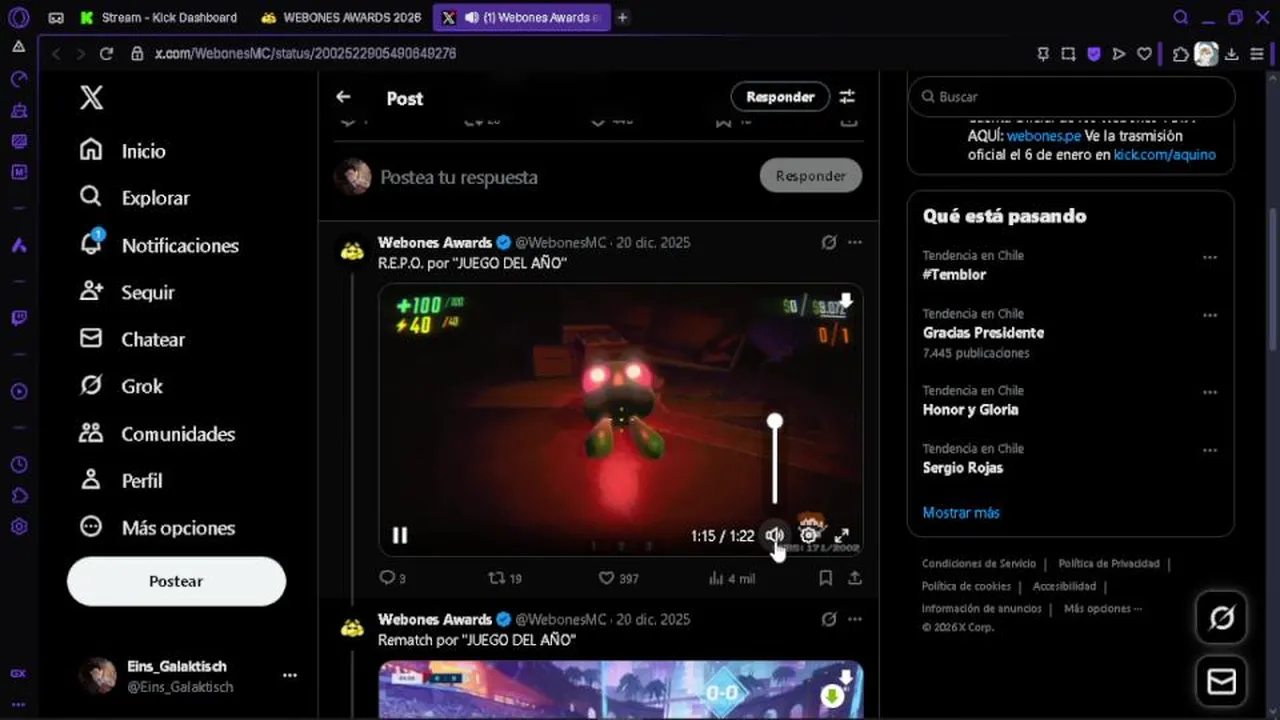Click Mostrar más under trends
1280x720 pixels.
pyautogui.click(x=961, y=512)
